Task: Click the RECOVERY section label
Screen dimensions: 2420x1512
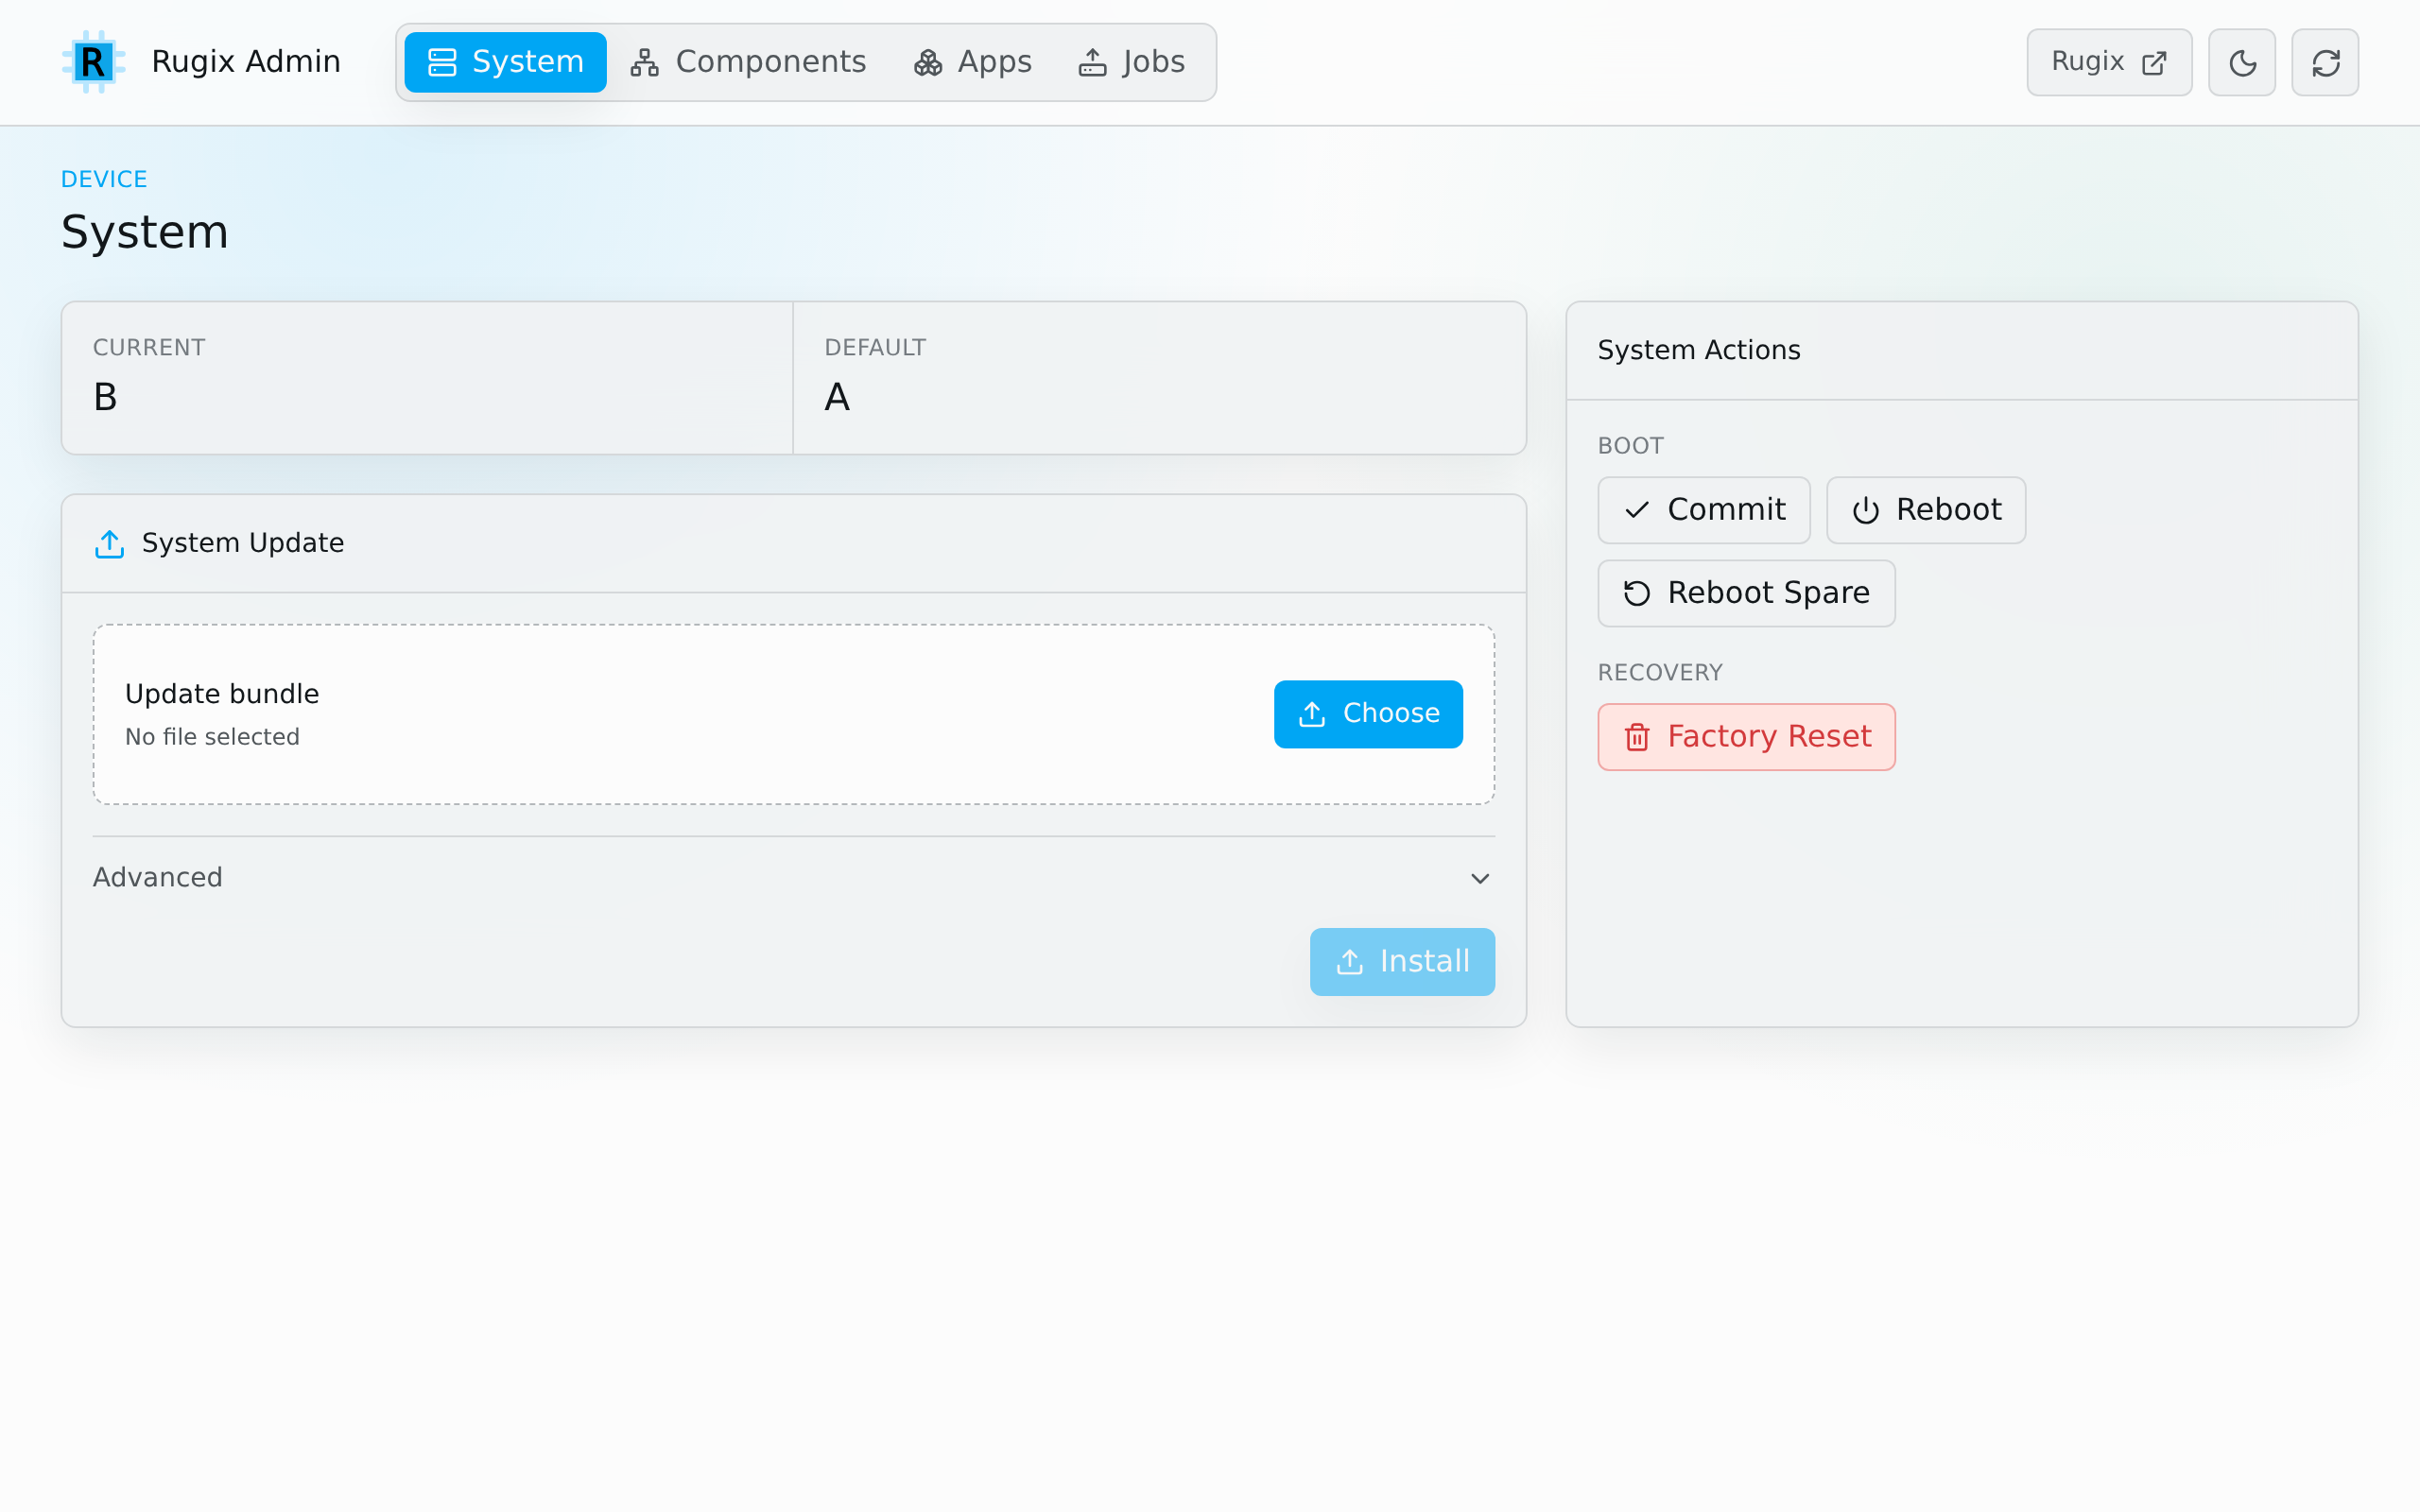Action: (x=1660, y=673)
